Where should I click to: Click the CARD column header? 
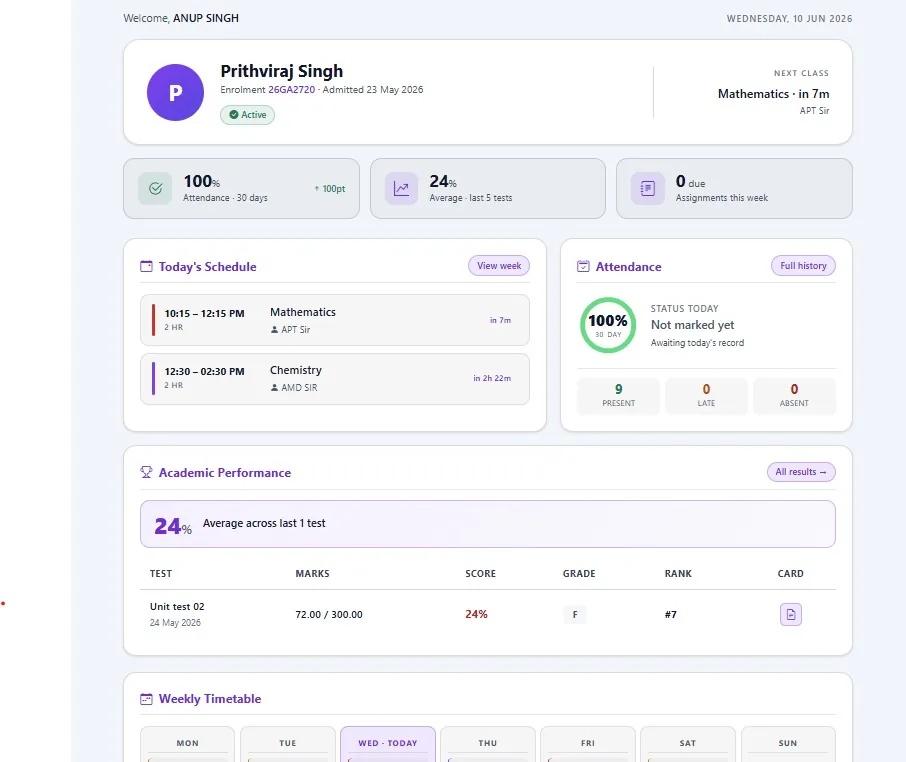790,574
